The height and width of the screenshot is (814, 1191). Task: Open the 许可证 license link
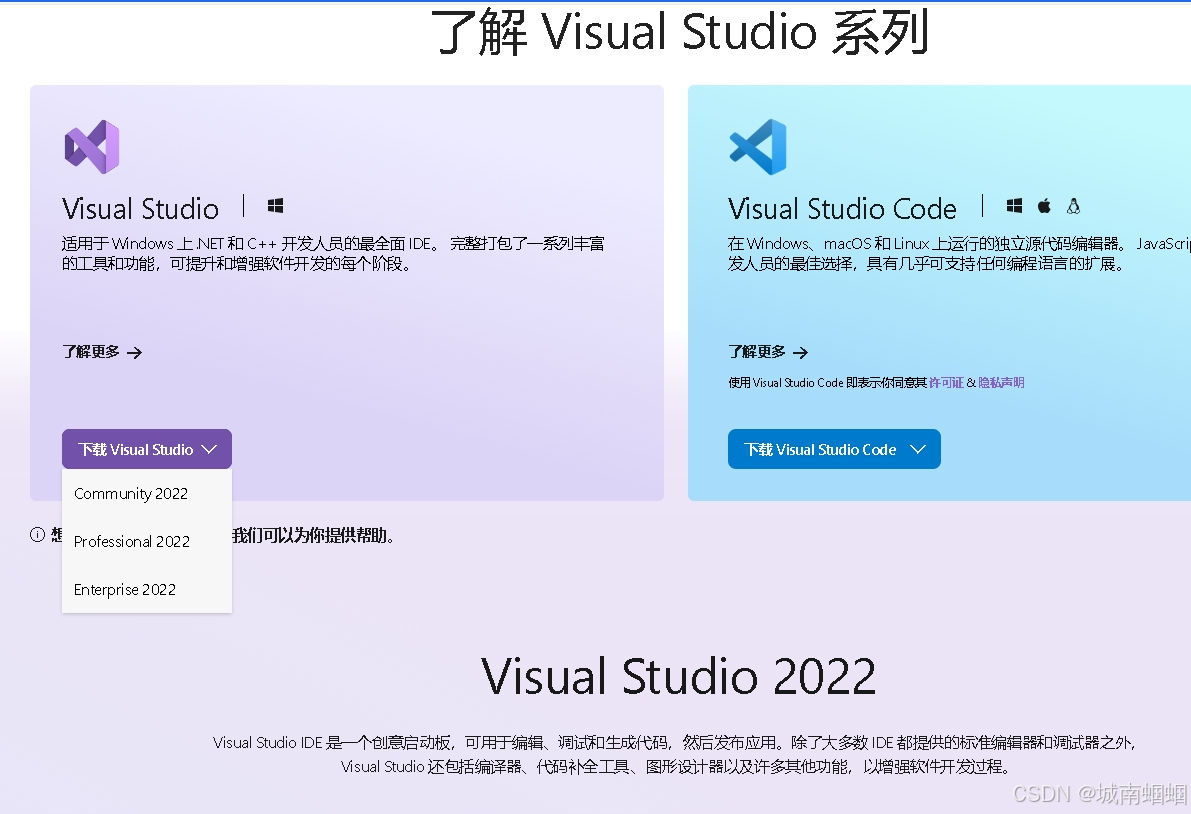[x=946, y=382]
